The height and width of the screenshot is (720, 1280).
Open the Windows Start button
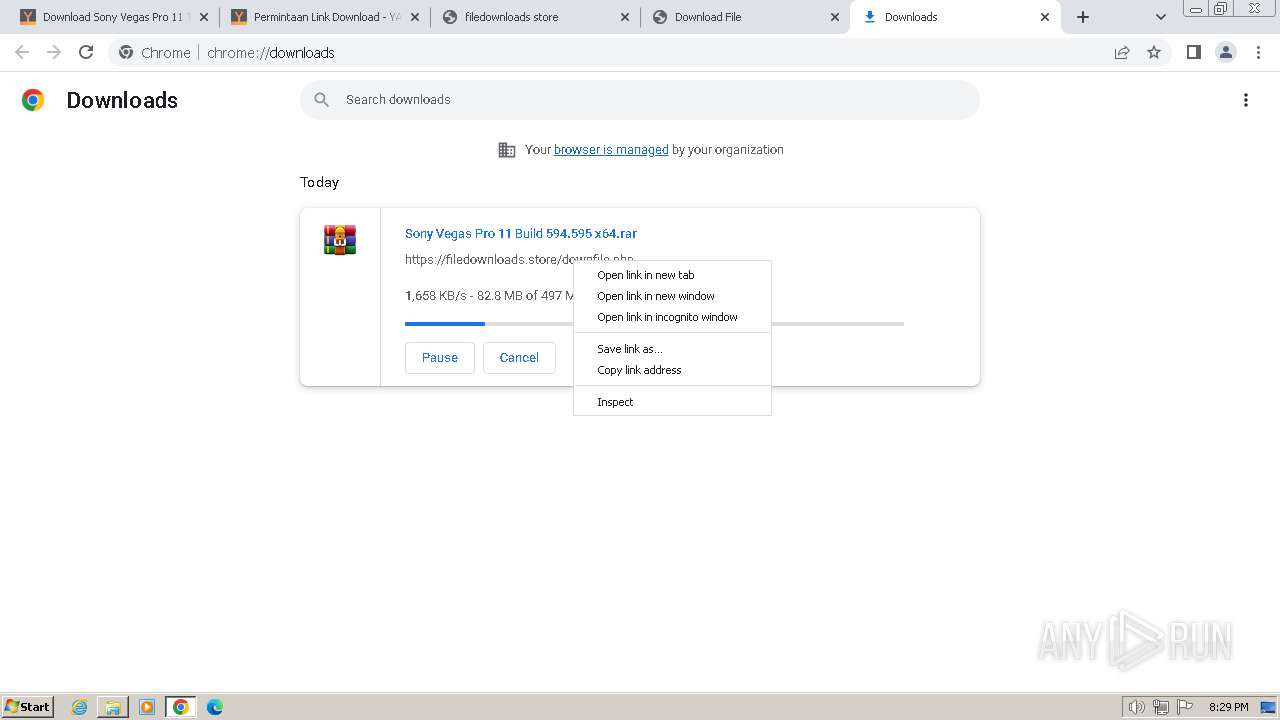pos(28,707)
